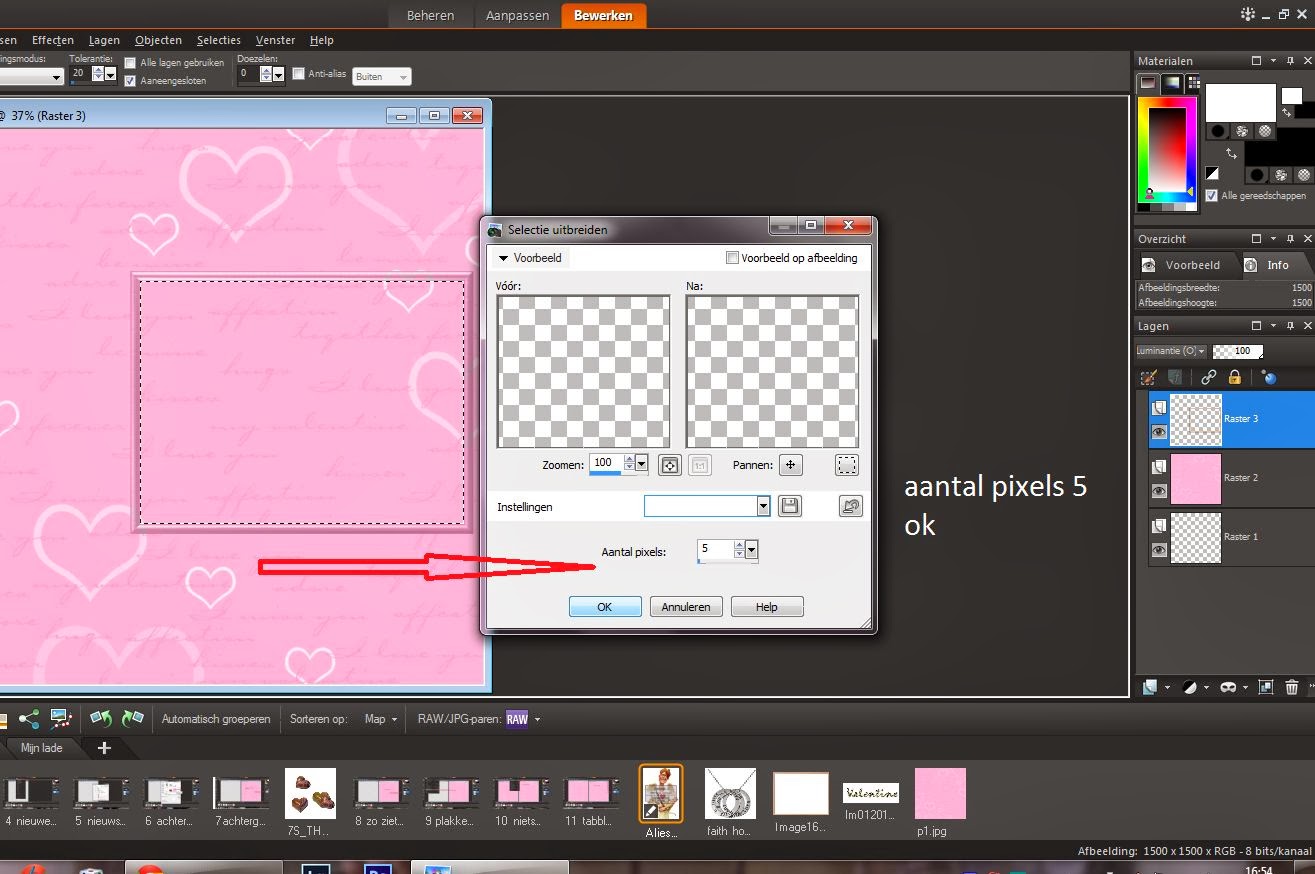Viewport: 1315px width, 874px height.
Task: Hide the Raster 2 layer
Action: tap(1159, 491)
